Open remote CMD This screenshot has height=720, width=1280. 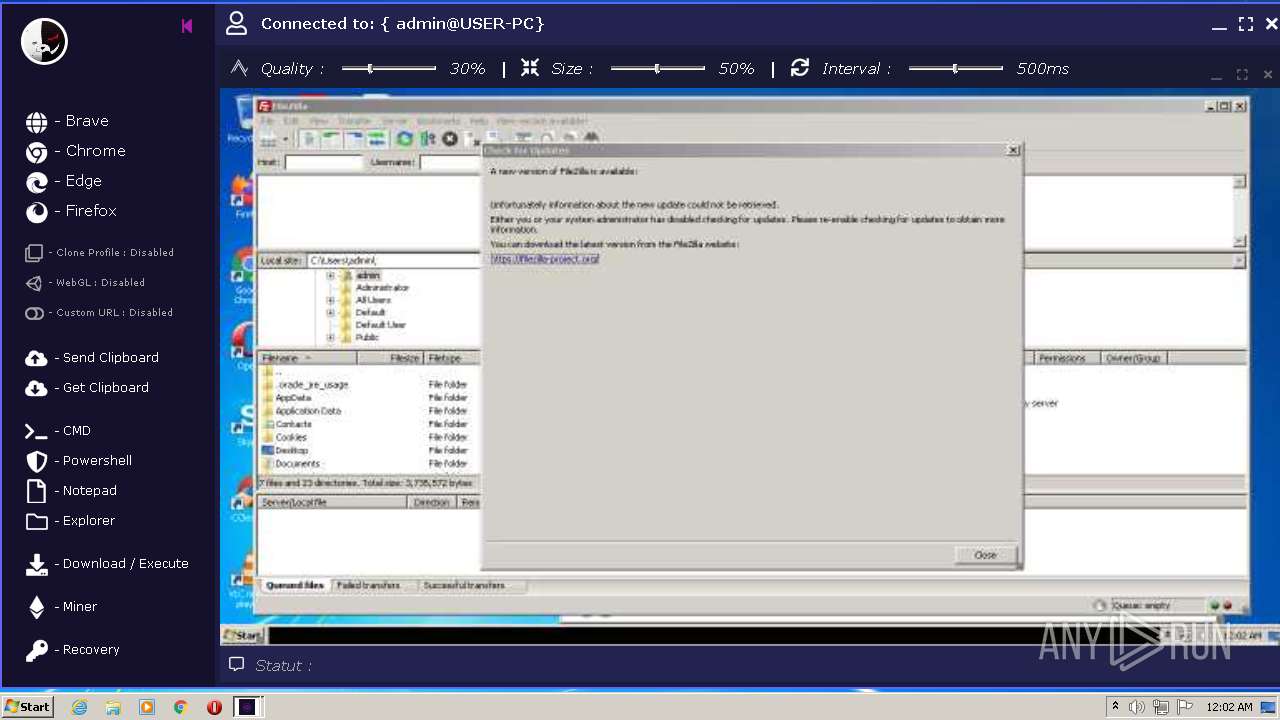58,431
